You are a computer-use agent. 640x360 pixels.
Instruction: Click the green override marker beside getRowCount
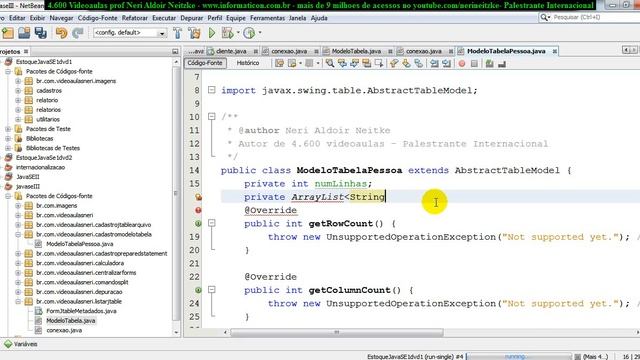[x=198, y=223]
